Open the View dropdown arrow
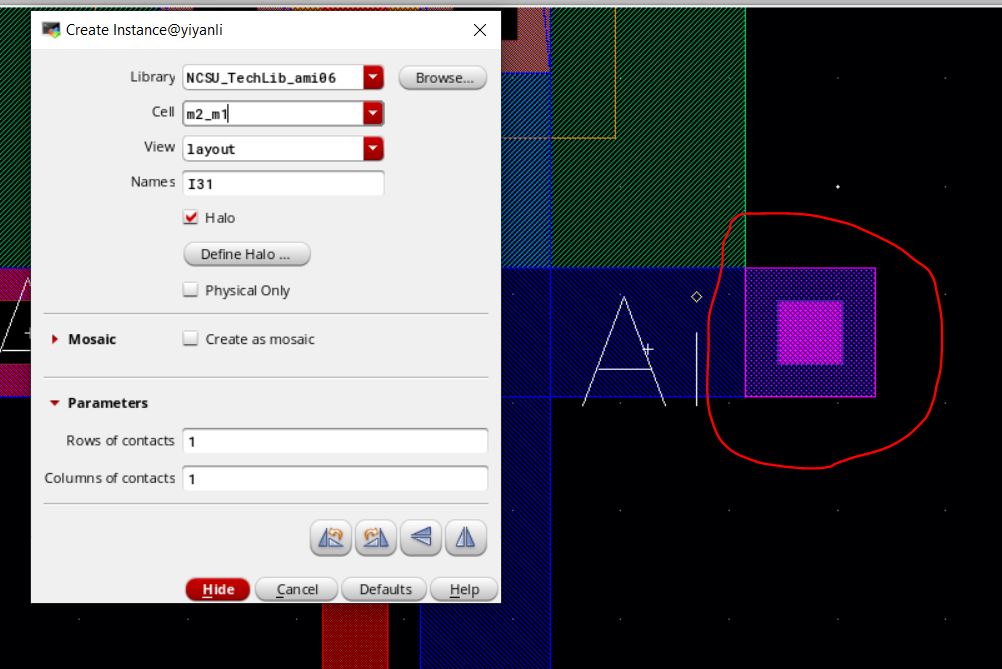Image resolution: width=1002 pixels, height=669 pixels. point(373,149)
